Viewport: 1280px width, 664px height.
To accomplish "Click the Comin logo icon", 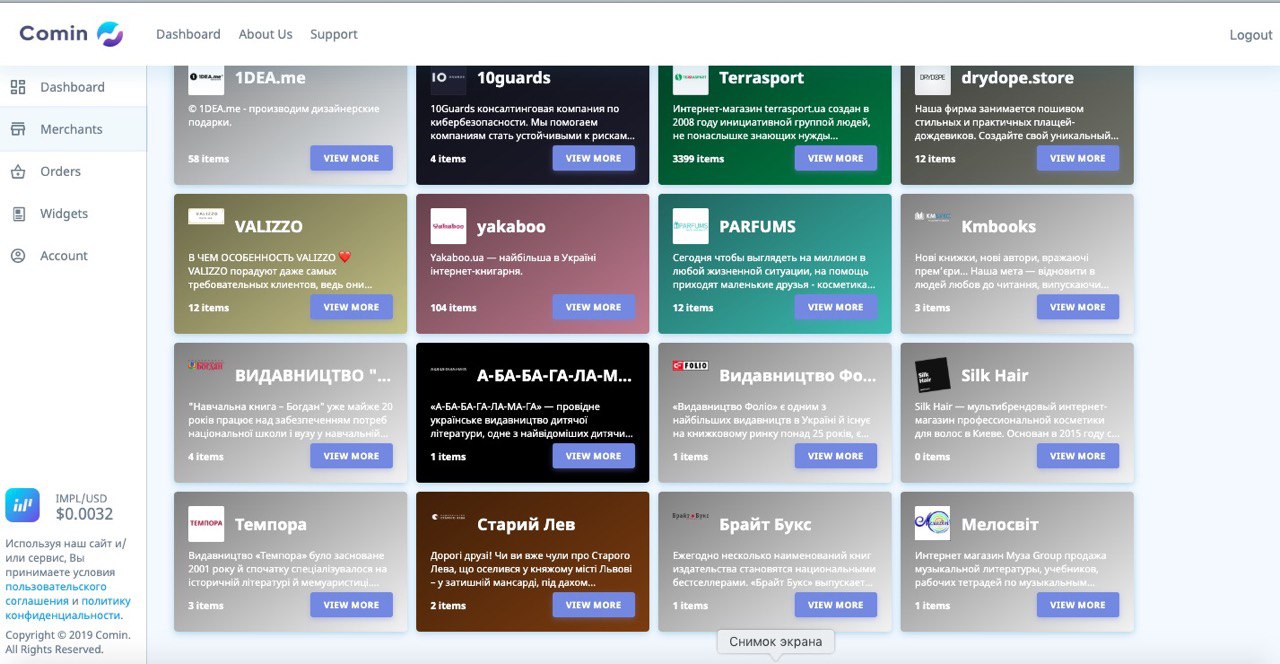I will click(x=110, y=34).
